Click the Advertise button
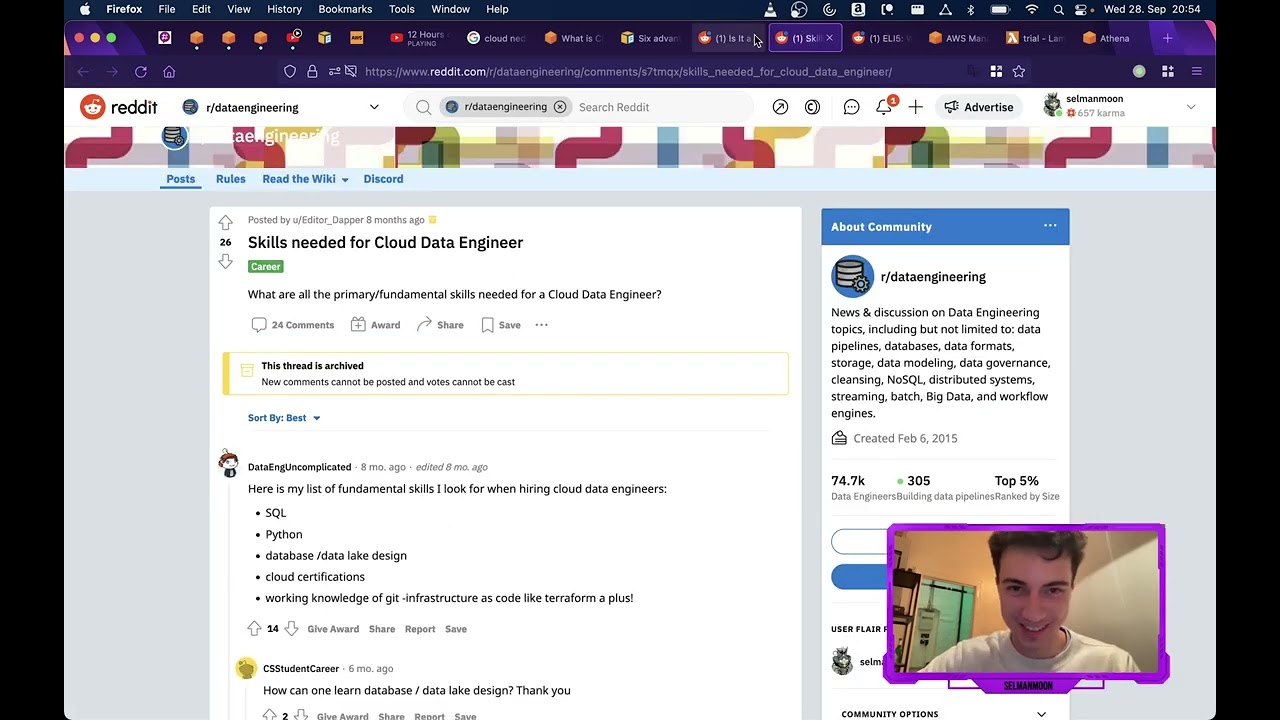 coord(979,107)
